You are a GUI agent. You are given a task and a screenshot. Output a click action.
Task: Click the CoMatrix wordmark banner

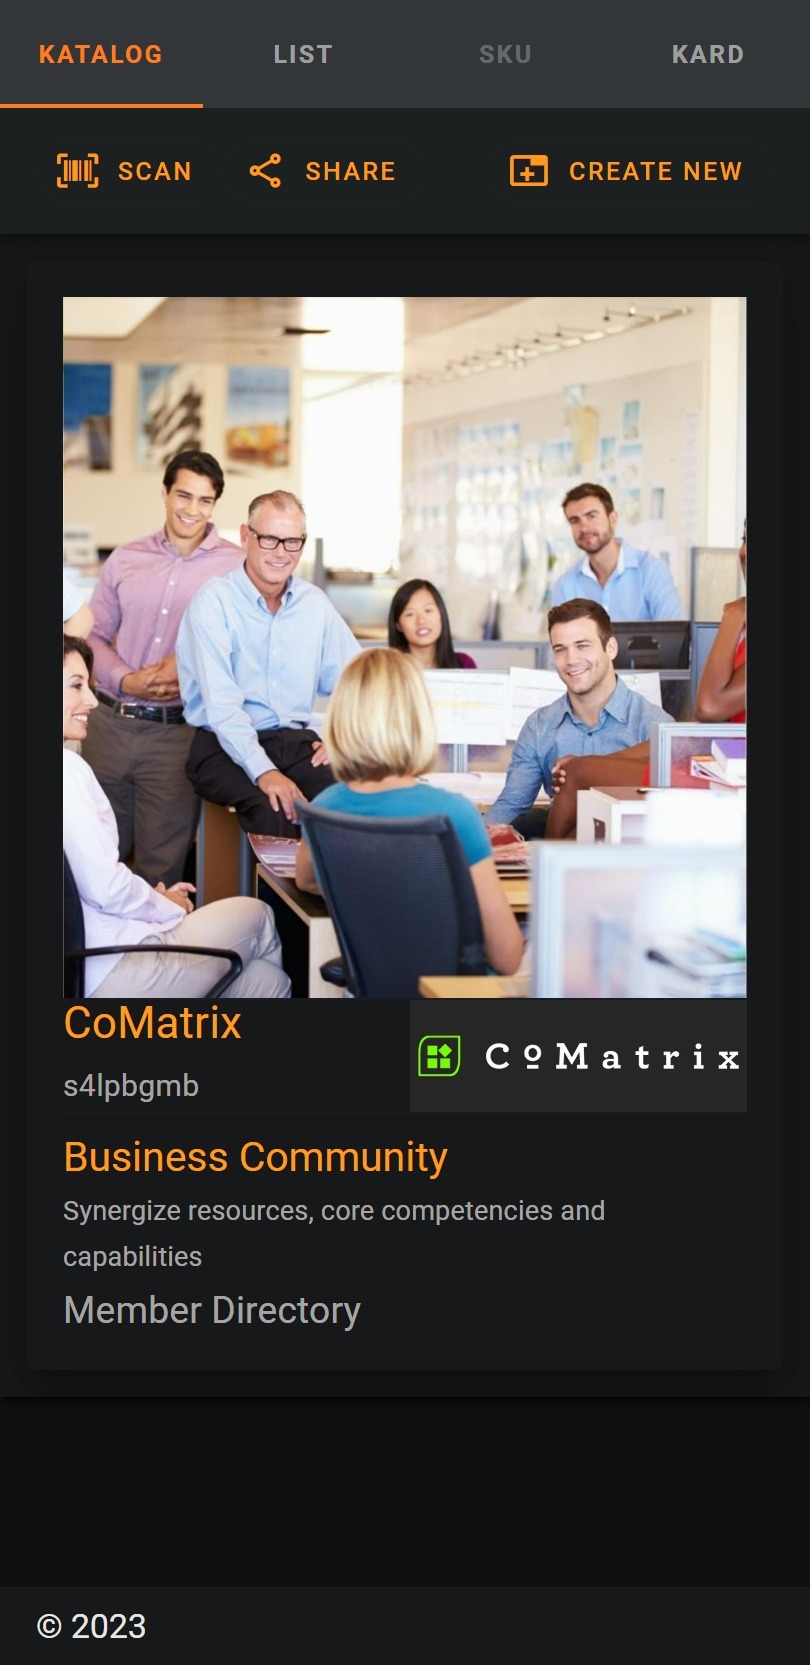pos(578,1056)
